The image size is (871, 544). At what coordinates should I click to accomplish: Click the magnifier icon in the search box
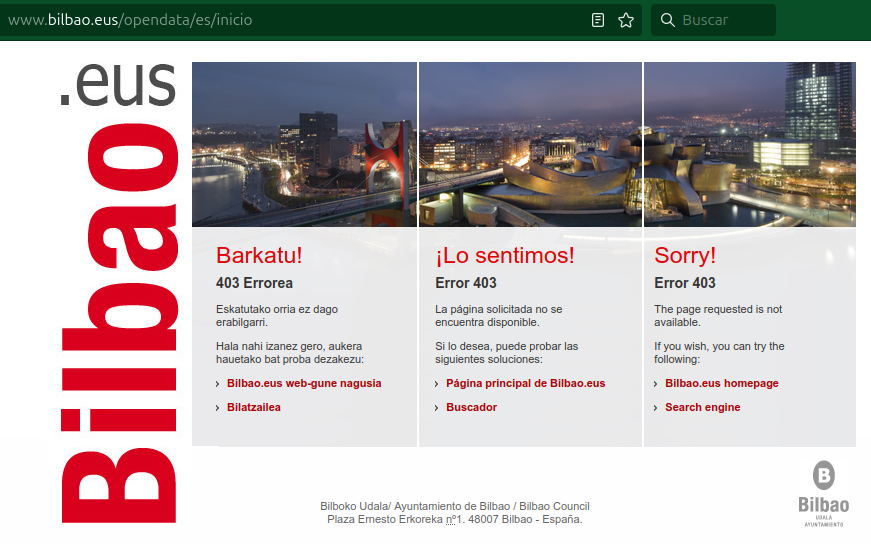coord(668,20)
